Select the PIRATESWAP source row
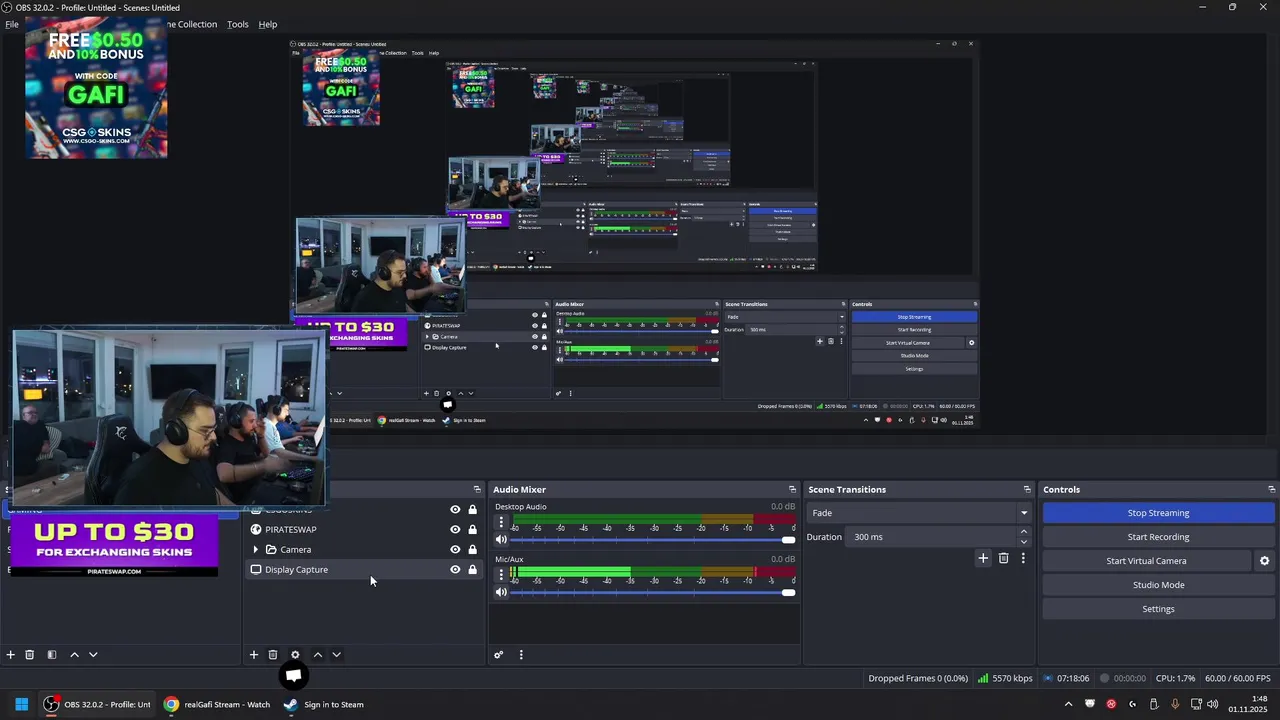The width and height of the screenshot is (1280, 720). click(x=364, y=530)
